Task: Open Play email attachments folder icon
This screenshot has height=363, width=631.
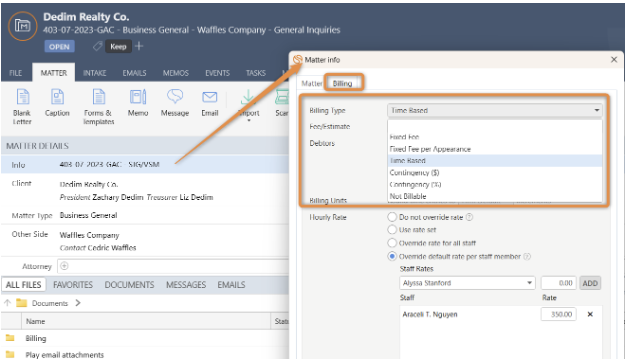Action: pos(10,355)
